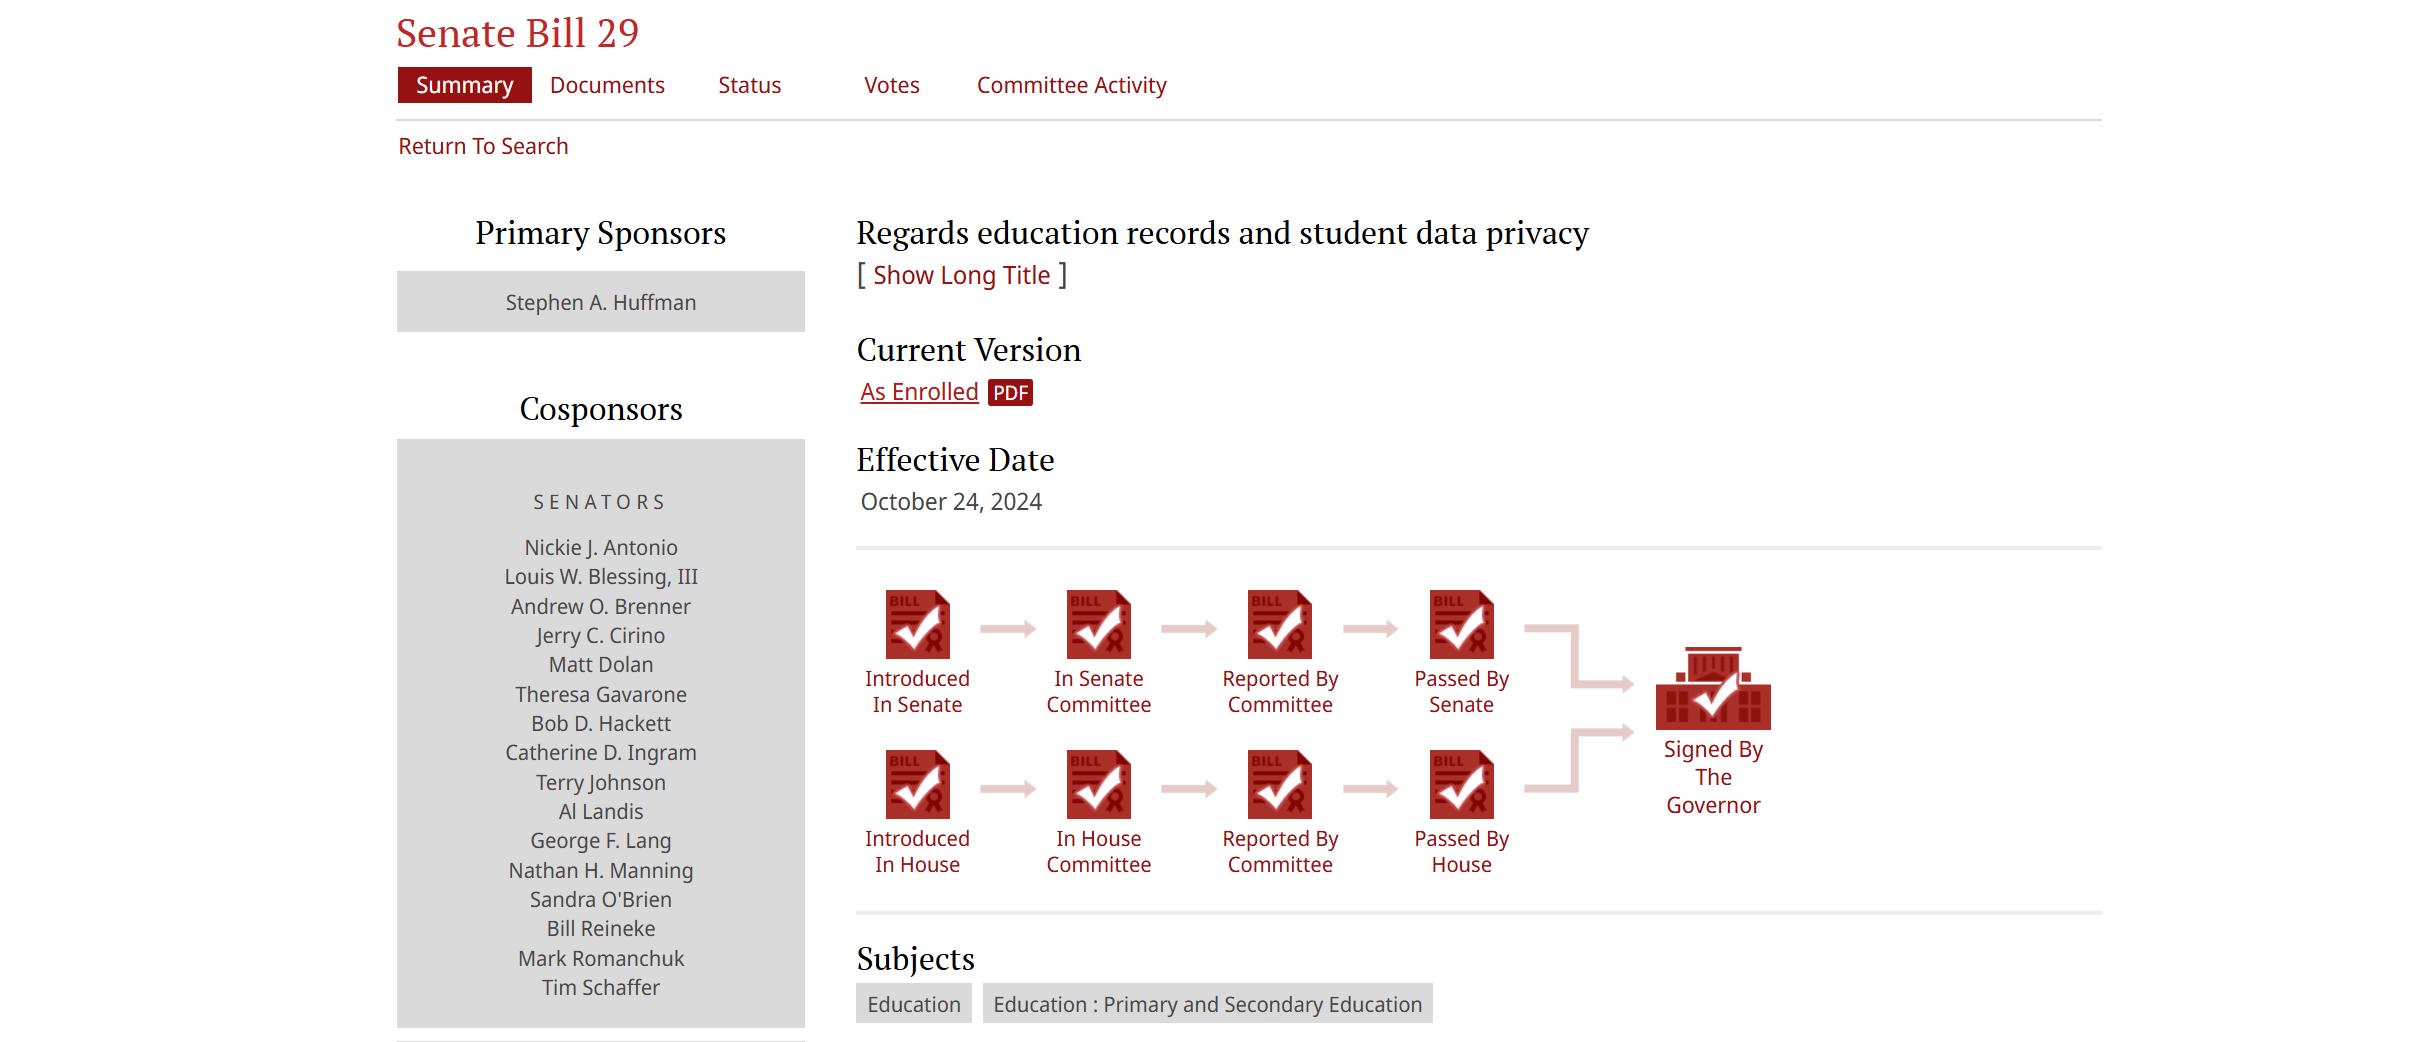Go to the Votes tab
This screenshot has height=1042, width=2418.
click(891, 85)
